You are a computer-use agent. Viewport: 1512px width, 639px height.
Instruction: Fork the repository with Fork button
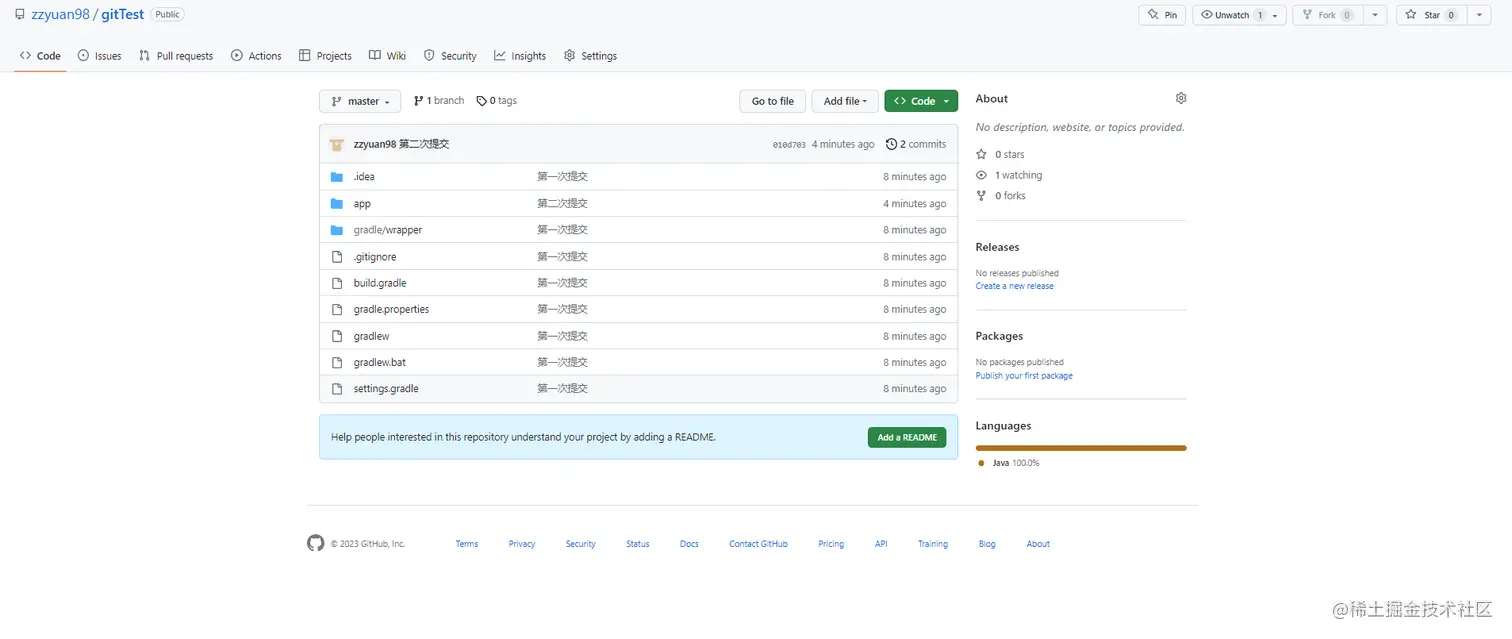pyautogui.click(x=1329, y=15)
